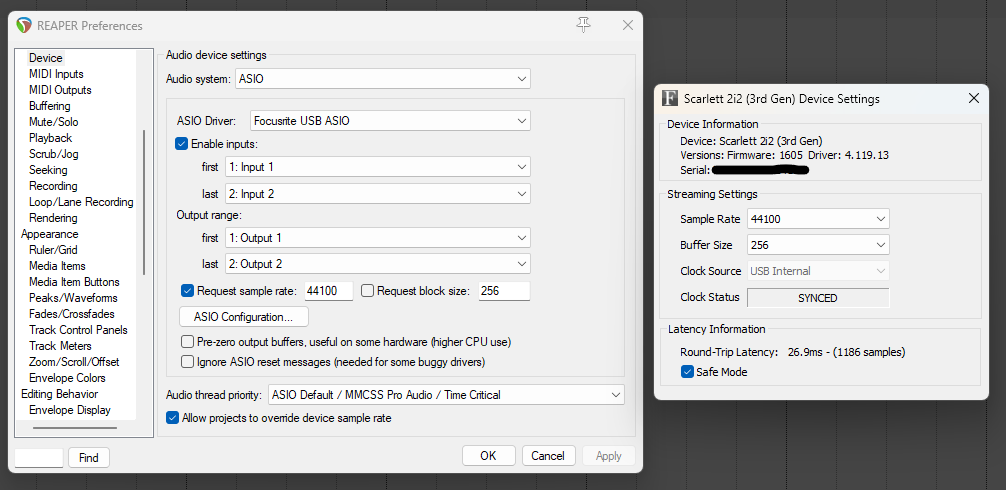The height and width of the screenshot is (490, 1006).
Task: Select Media Item Buttons in preferences tree
Action: (74, 282)
